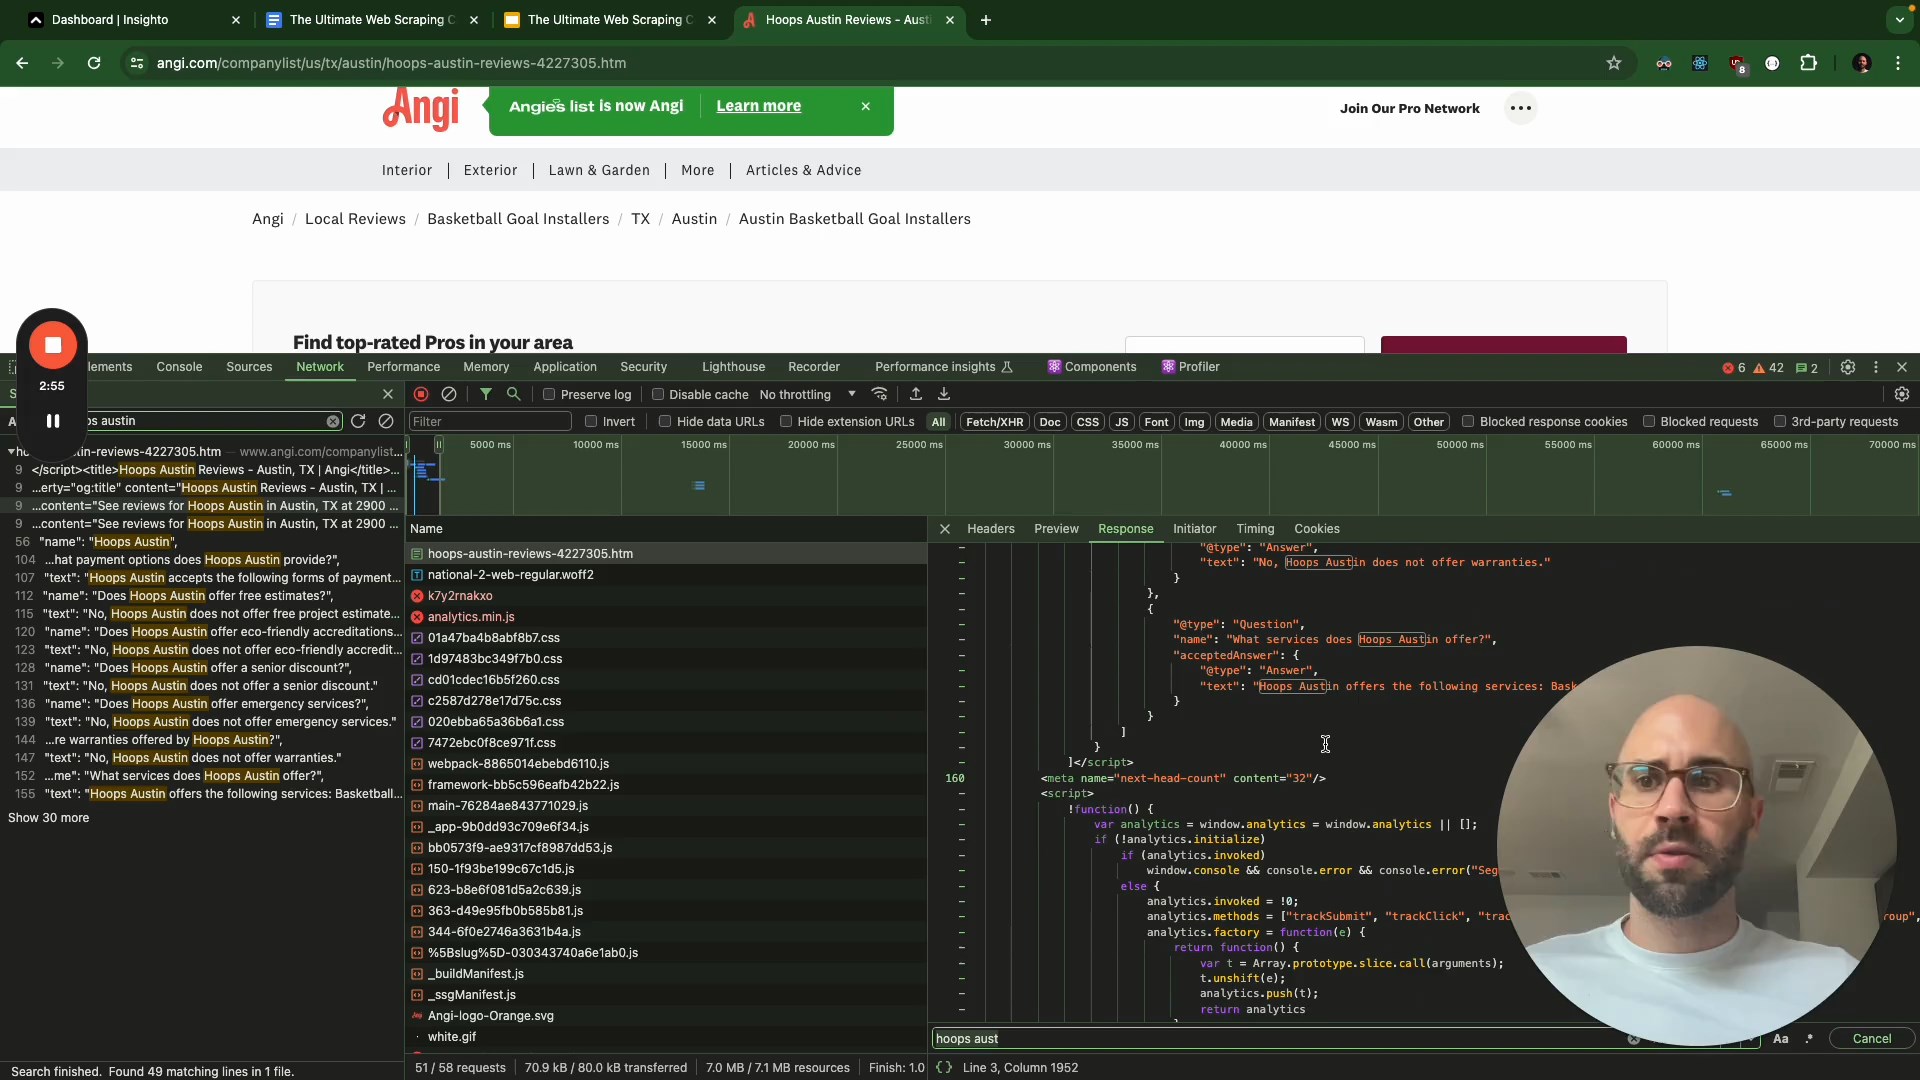
Task: Toggle the network filter funnel icon
Action: click(486, 395)
